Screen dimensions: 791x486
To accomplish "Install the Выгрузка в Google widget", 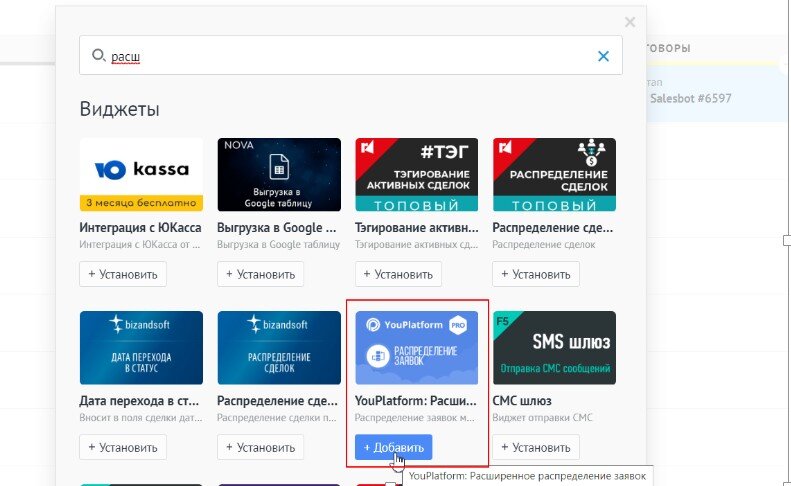I will coord(260,274).
